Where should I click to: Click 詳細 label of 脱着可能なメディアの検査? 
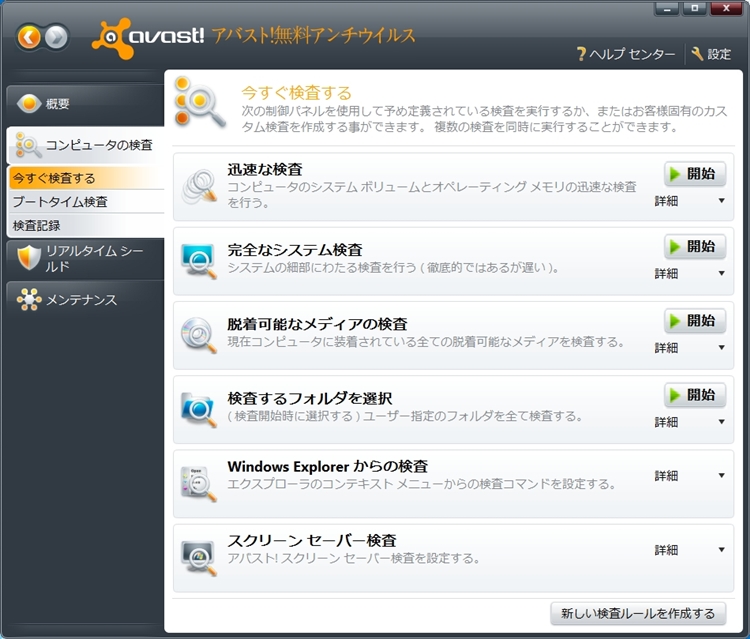tap(666, 348)
